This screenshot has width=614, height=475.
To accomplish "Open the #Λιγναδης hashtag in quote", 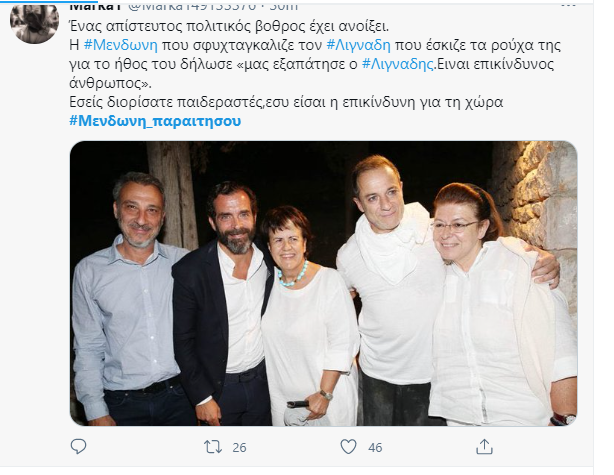I will [398, 64].
